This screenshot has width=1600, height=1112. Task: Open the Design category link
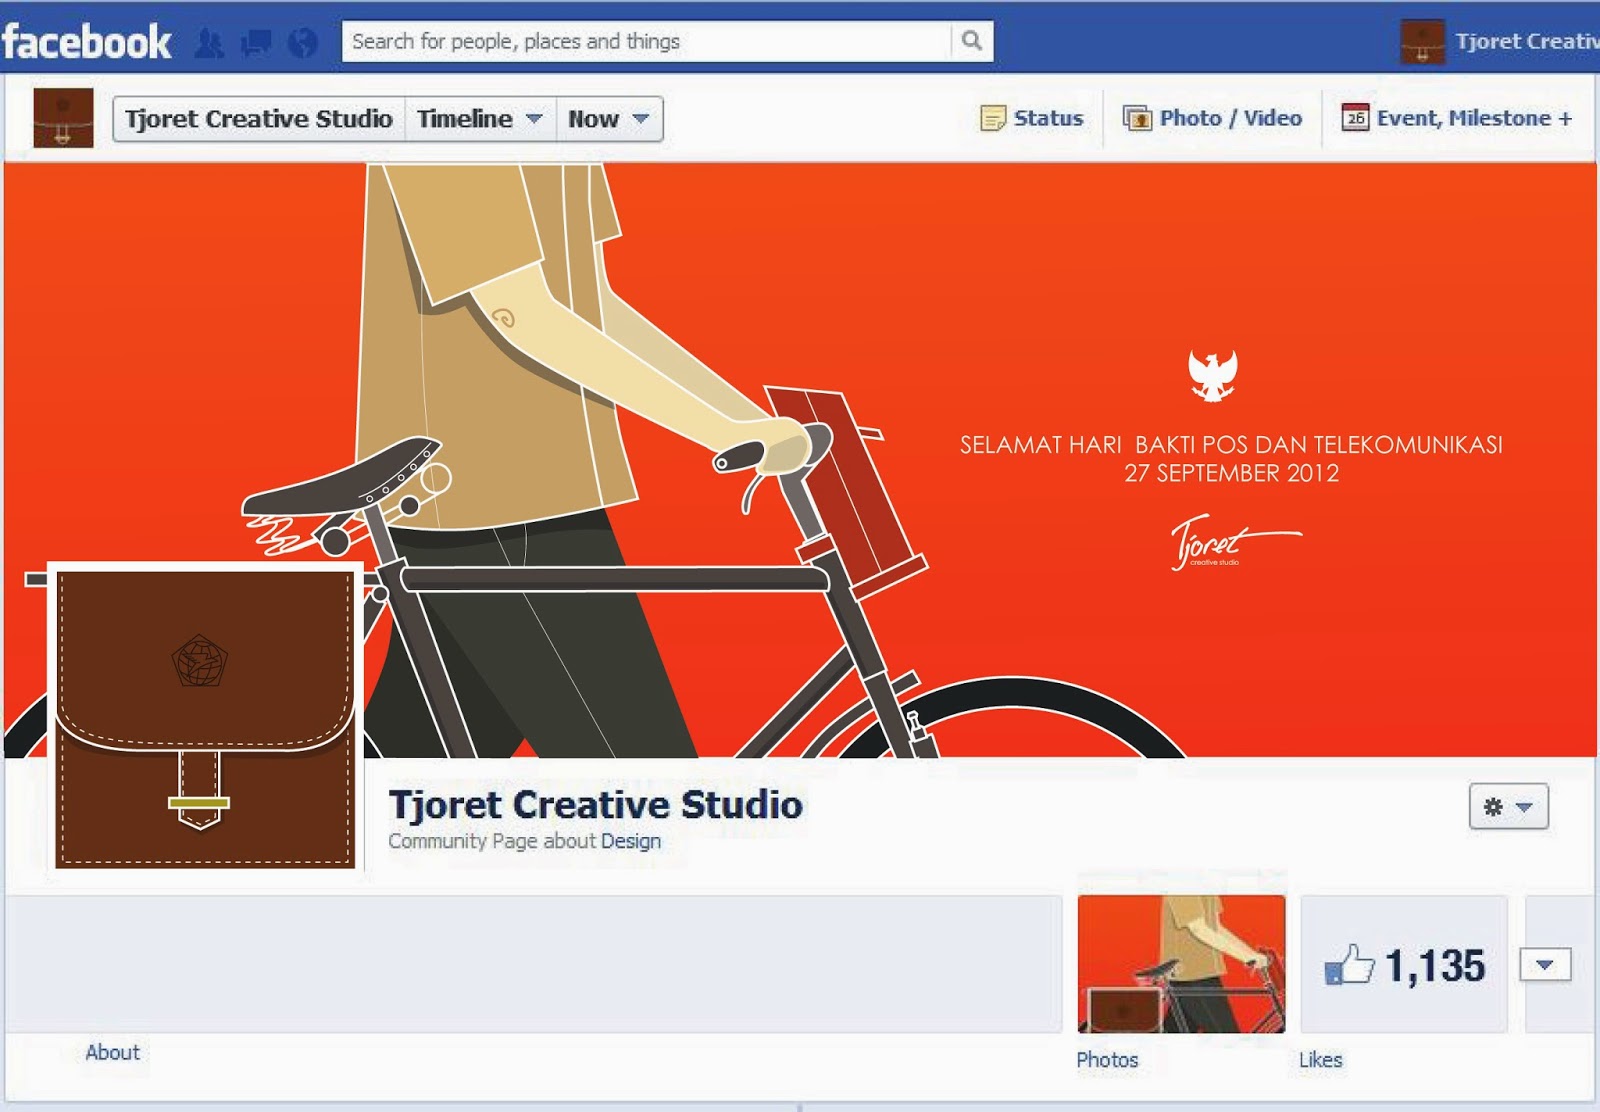(x=631, y=841)
